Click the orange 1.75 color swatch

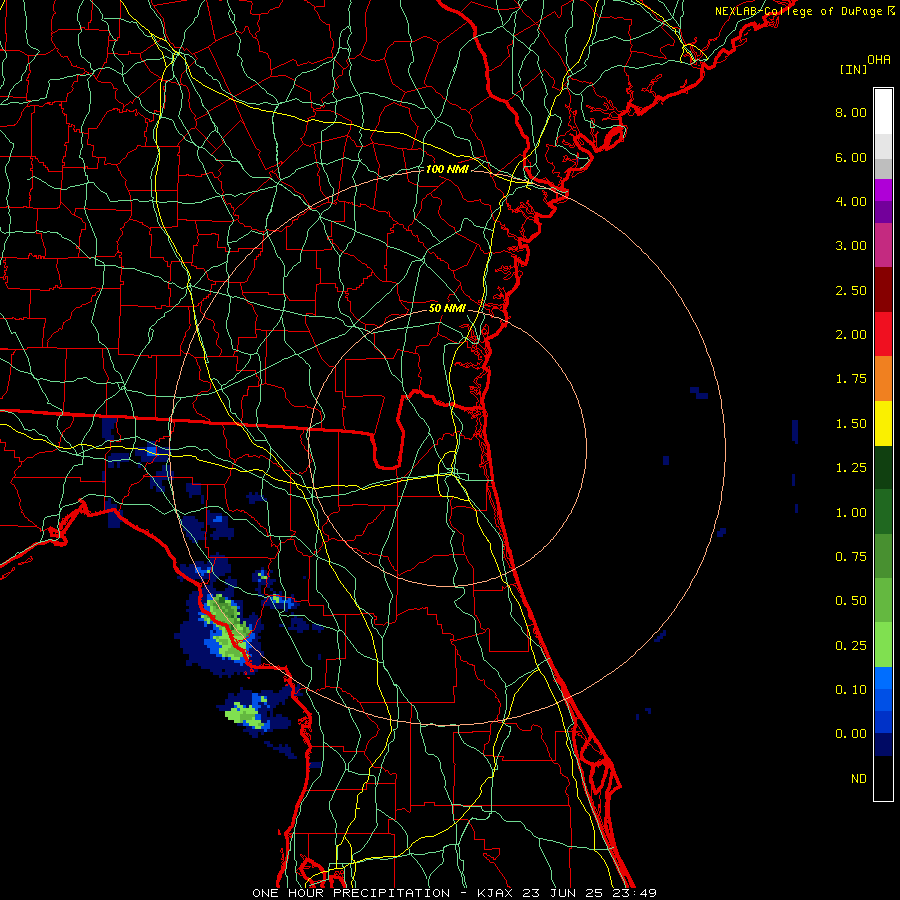pyautogui.click(x=883, y=378)
